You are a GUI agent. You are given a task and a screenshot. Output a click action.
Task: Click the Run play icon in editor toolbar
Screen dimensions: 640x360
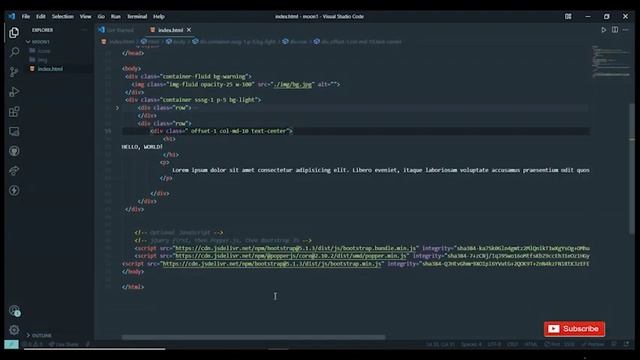pyautogui.click(x=603, y=30)
